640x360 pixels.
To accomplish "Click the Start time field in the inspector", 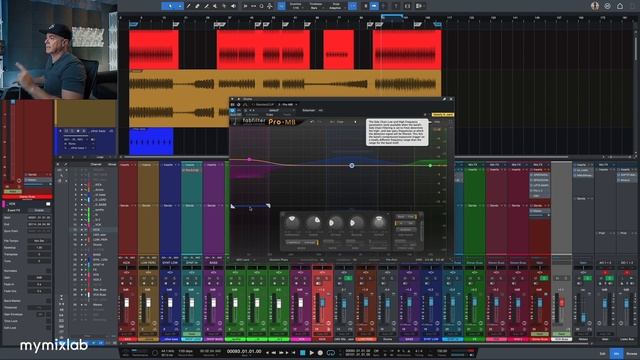I will pyautogui.click(x=39, y=218).
